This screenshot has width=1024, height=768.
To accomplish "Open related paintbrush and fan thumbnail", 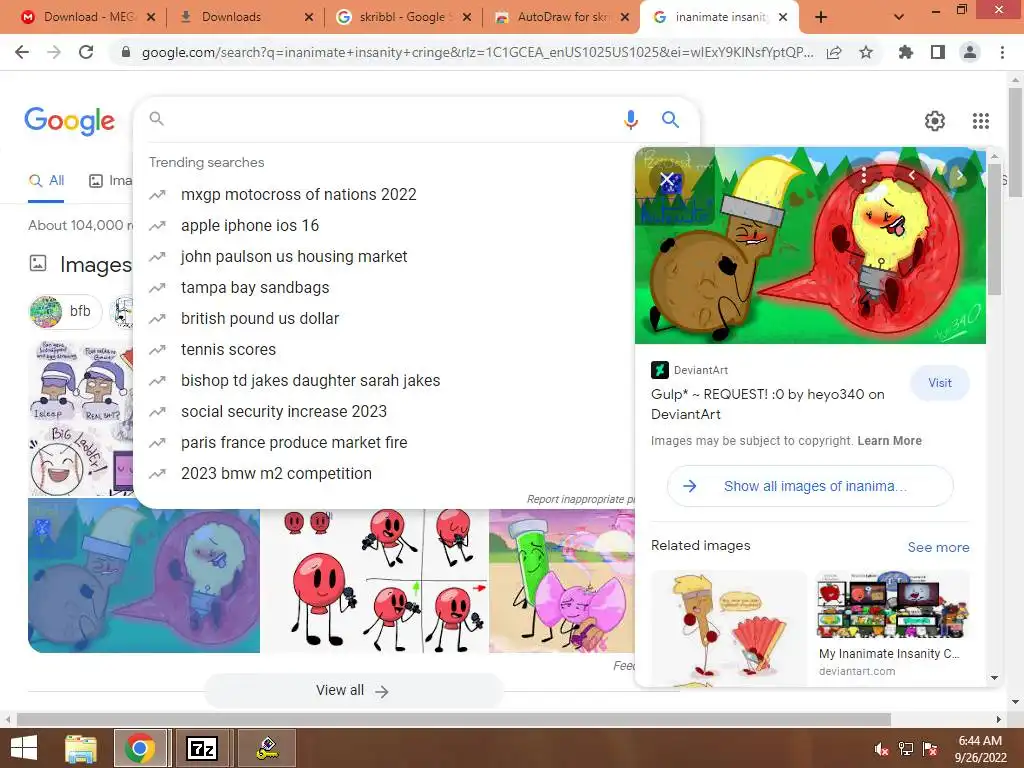I will pos(729,628).
